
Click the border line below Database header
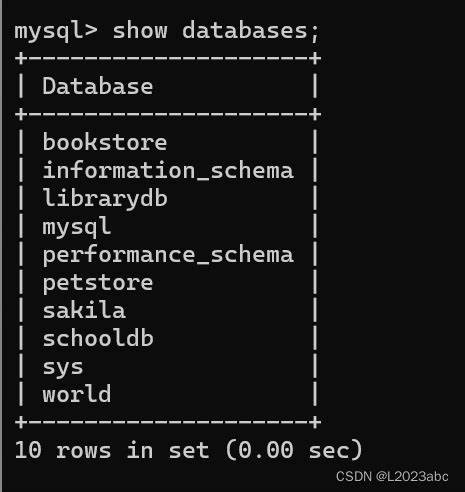click(168, 115)
